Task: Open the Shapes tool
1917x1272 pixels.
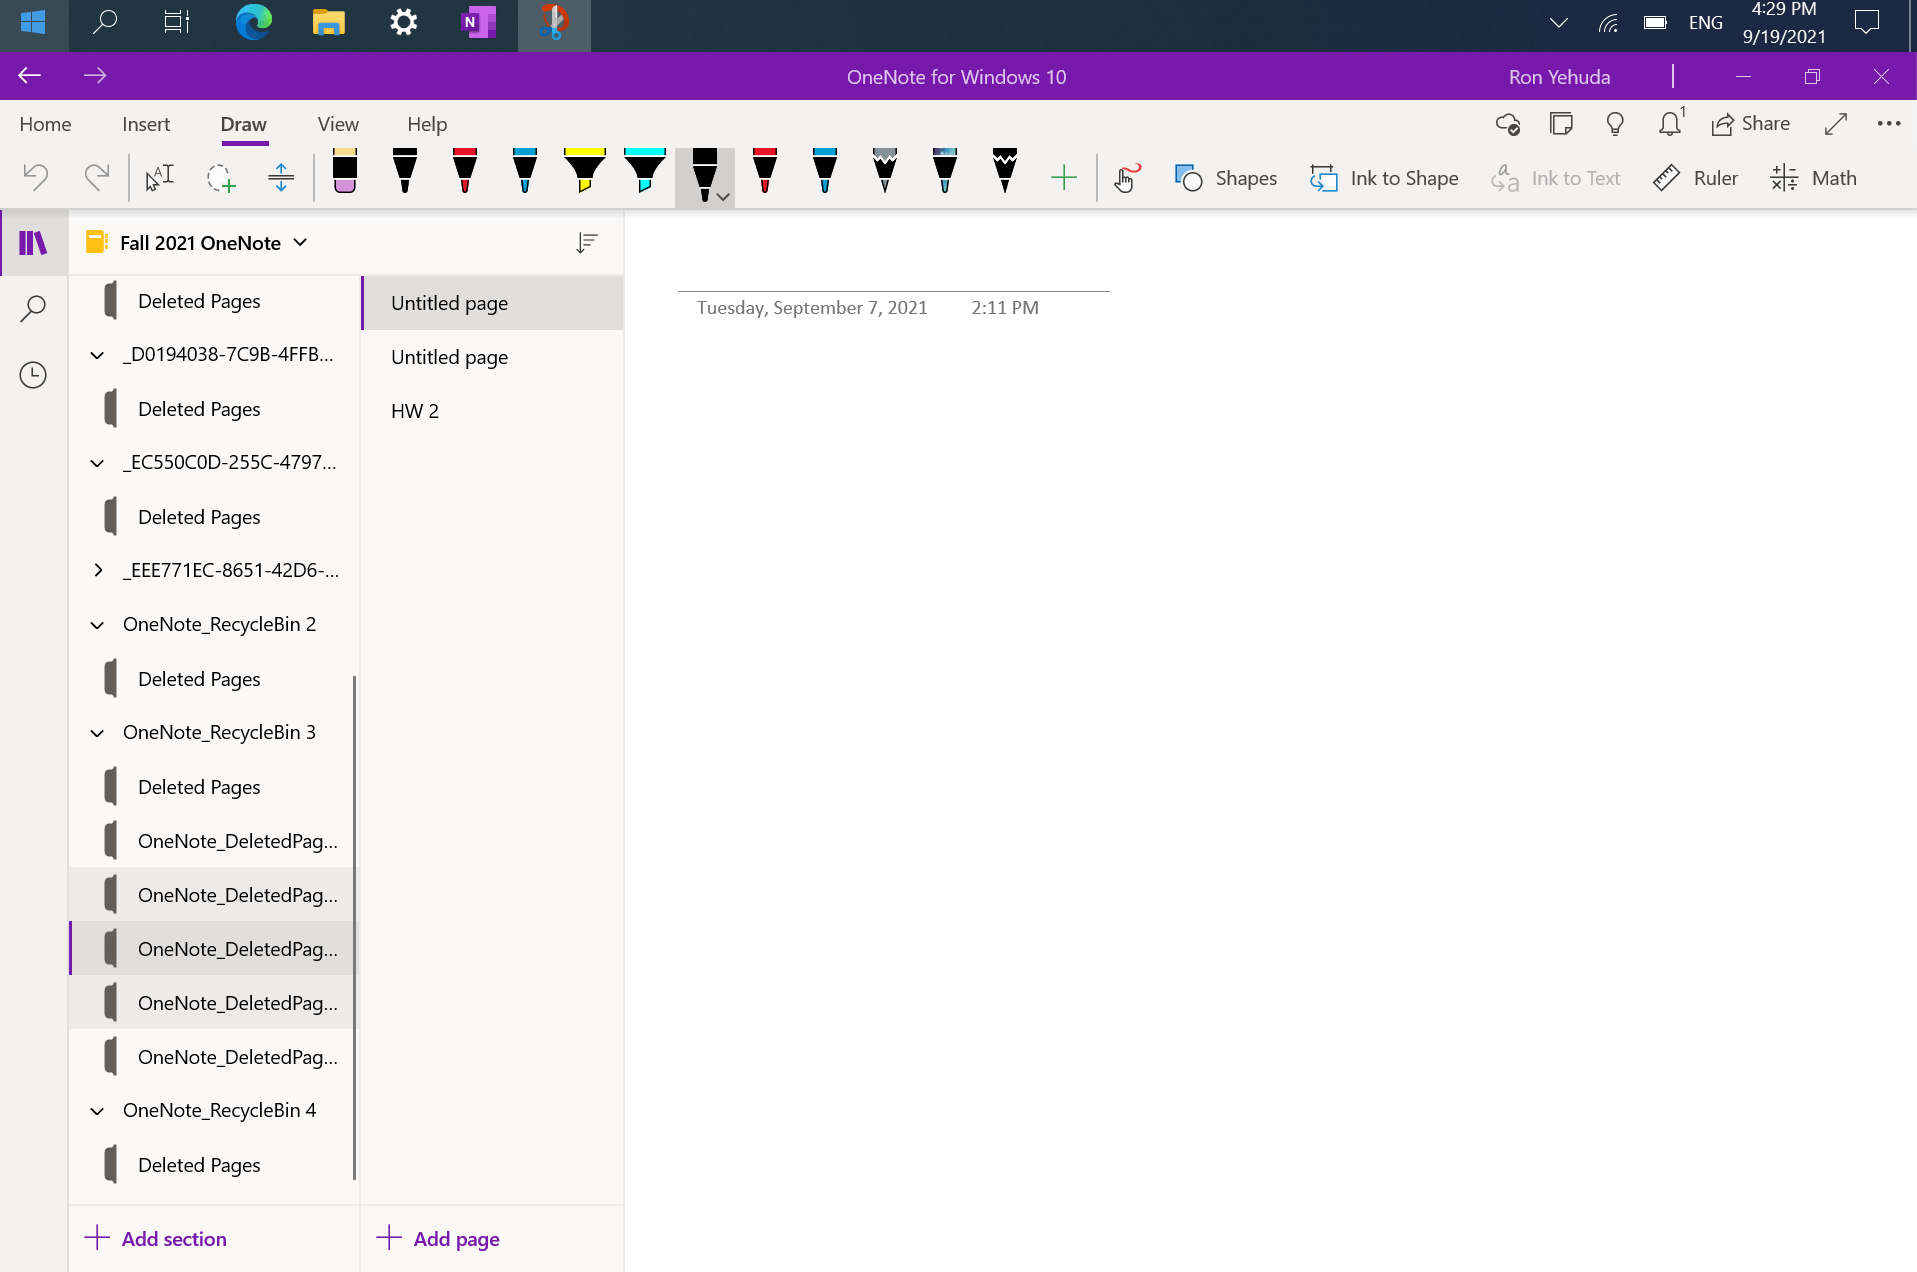Action: click(x=1225, y=177)
